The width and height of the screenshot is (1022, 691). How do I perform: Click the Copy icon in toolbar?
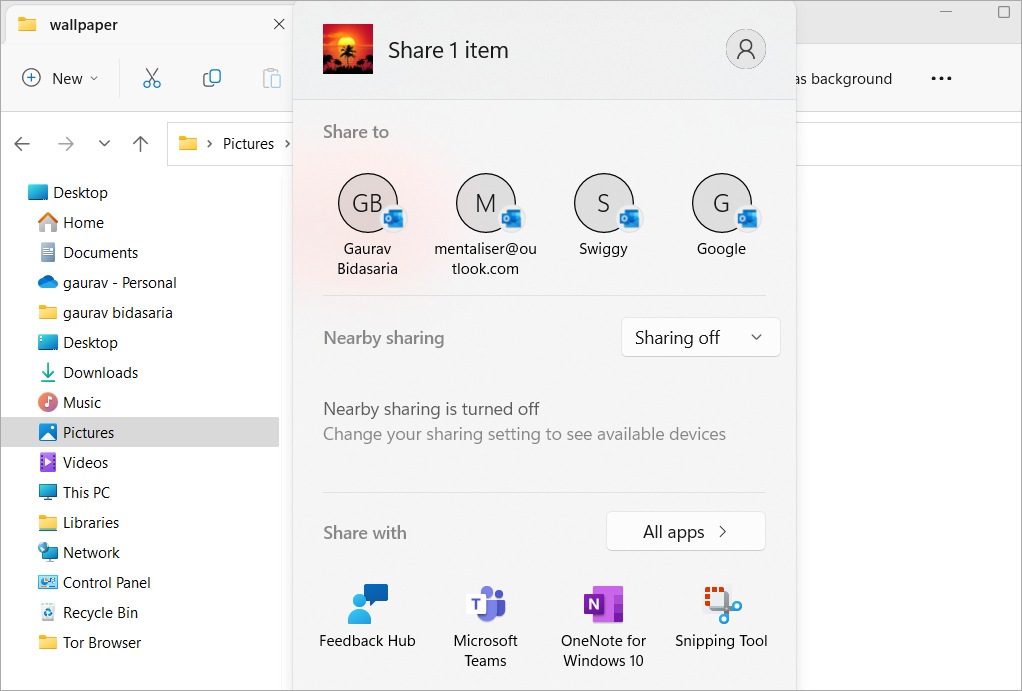pos(211,78)
